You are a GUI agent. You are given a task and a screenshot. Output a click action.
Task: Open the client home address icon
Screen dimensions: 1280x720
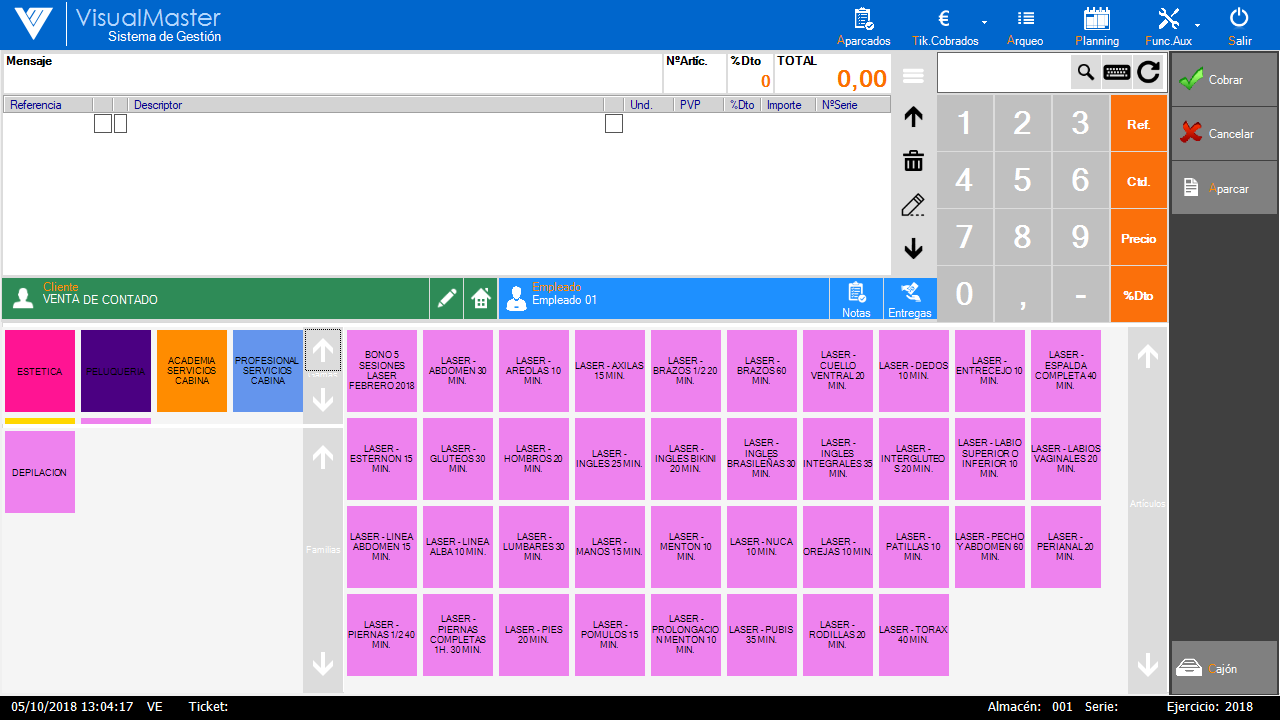pos(481,298)
